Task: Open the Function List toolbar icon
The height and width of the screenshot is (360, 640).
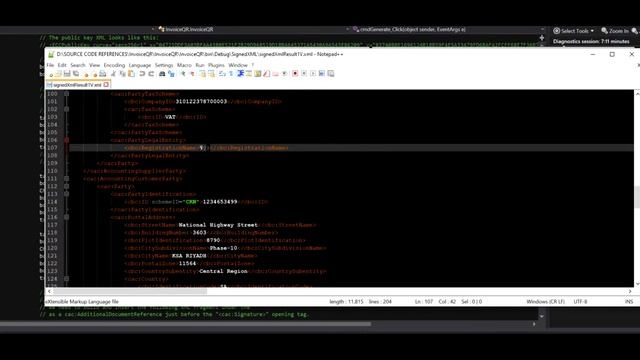Action: click(267, 74)
